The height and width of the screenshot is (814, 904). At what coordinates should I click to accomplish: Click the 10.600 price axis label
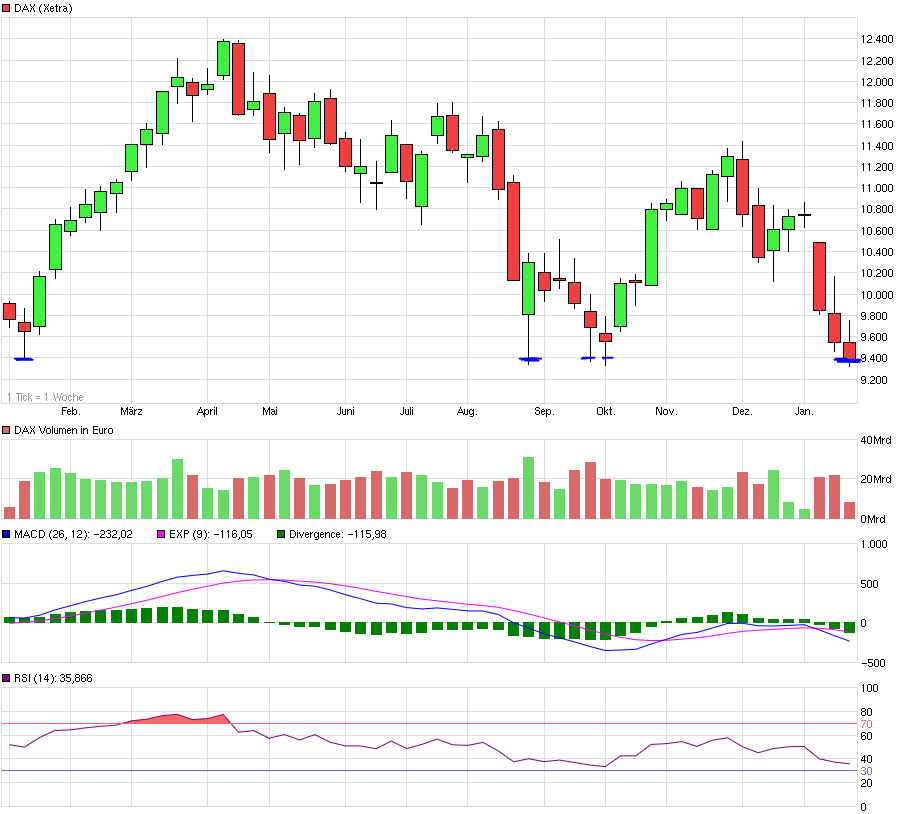tap(877, 231)
